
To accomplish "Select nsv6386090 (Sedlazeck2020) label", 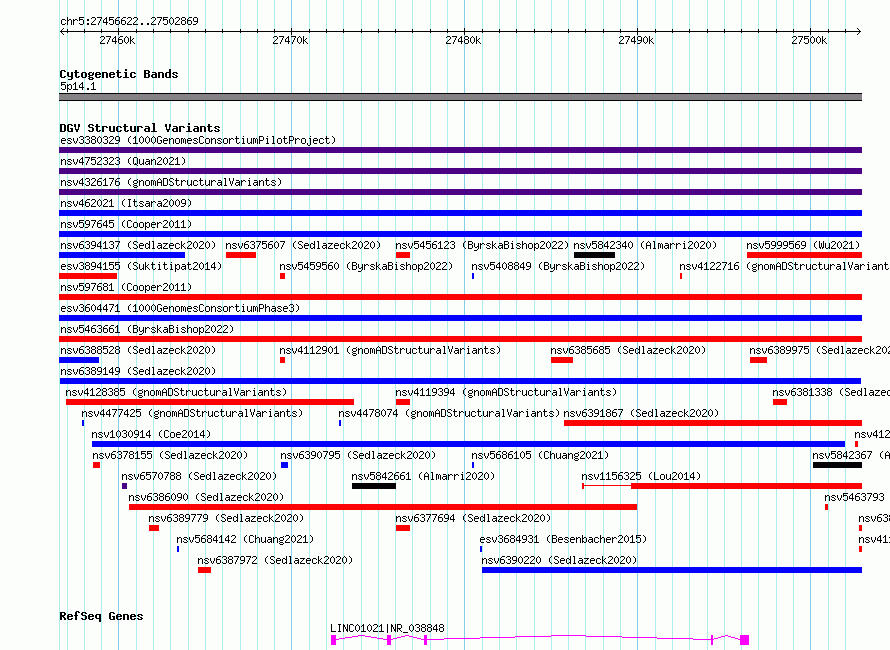I will [206, 497].
